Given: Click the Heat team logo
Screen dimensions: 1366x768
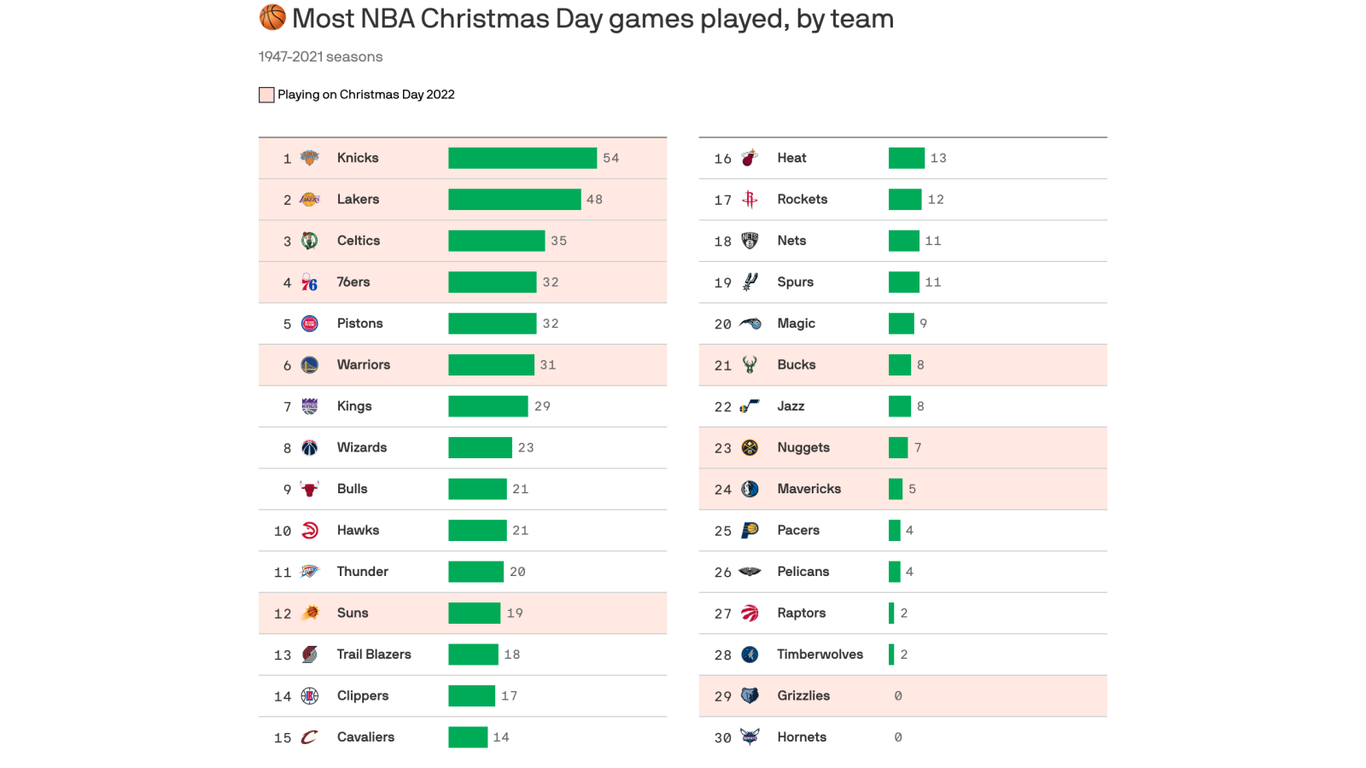Looking at the screenshot, I should tap(750, 158).
